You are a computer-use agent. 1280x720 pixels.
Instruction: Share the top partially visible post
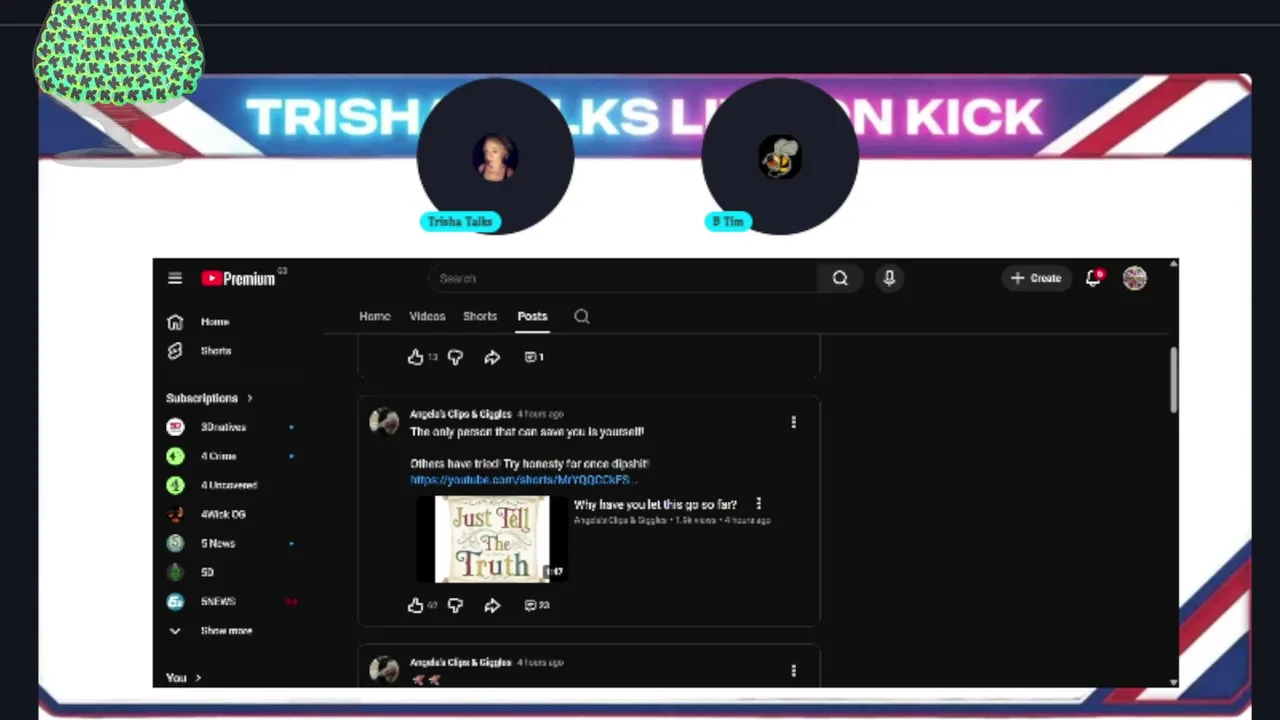pos(492,357)
